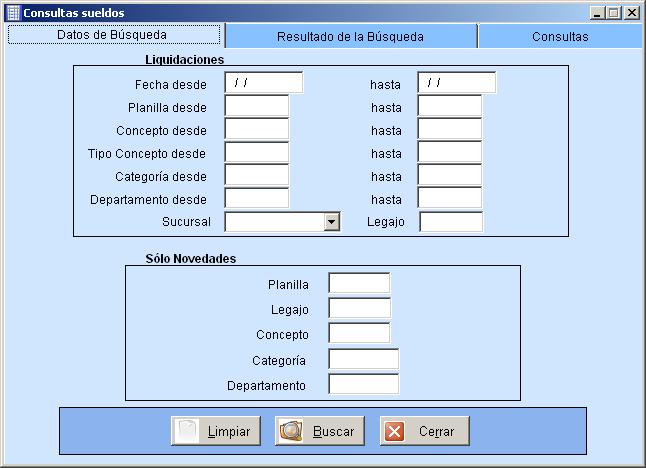Screen dimensions: 646x468
Task: Click the Legajo field beside Sucursal
Action: click(450, 222)
